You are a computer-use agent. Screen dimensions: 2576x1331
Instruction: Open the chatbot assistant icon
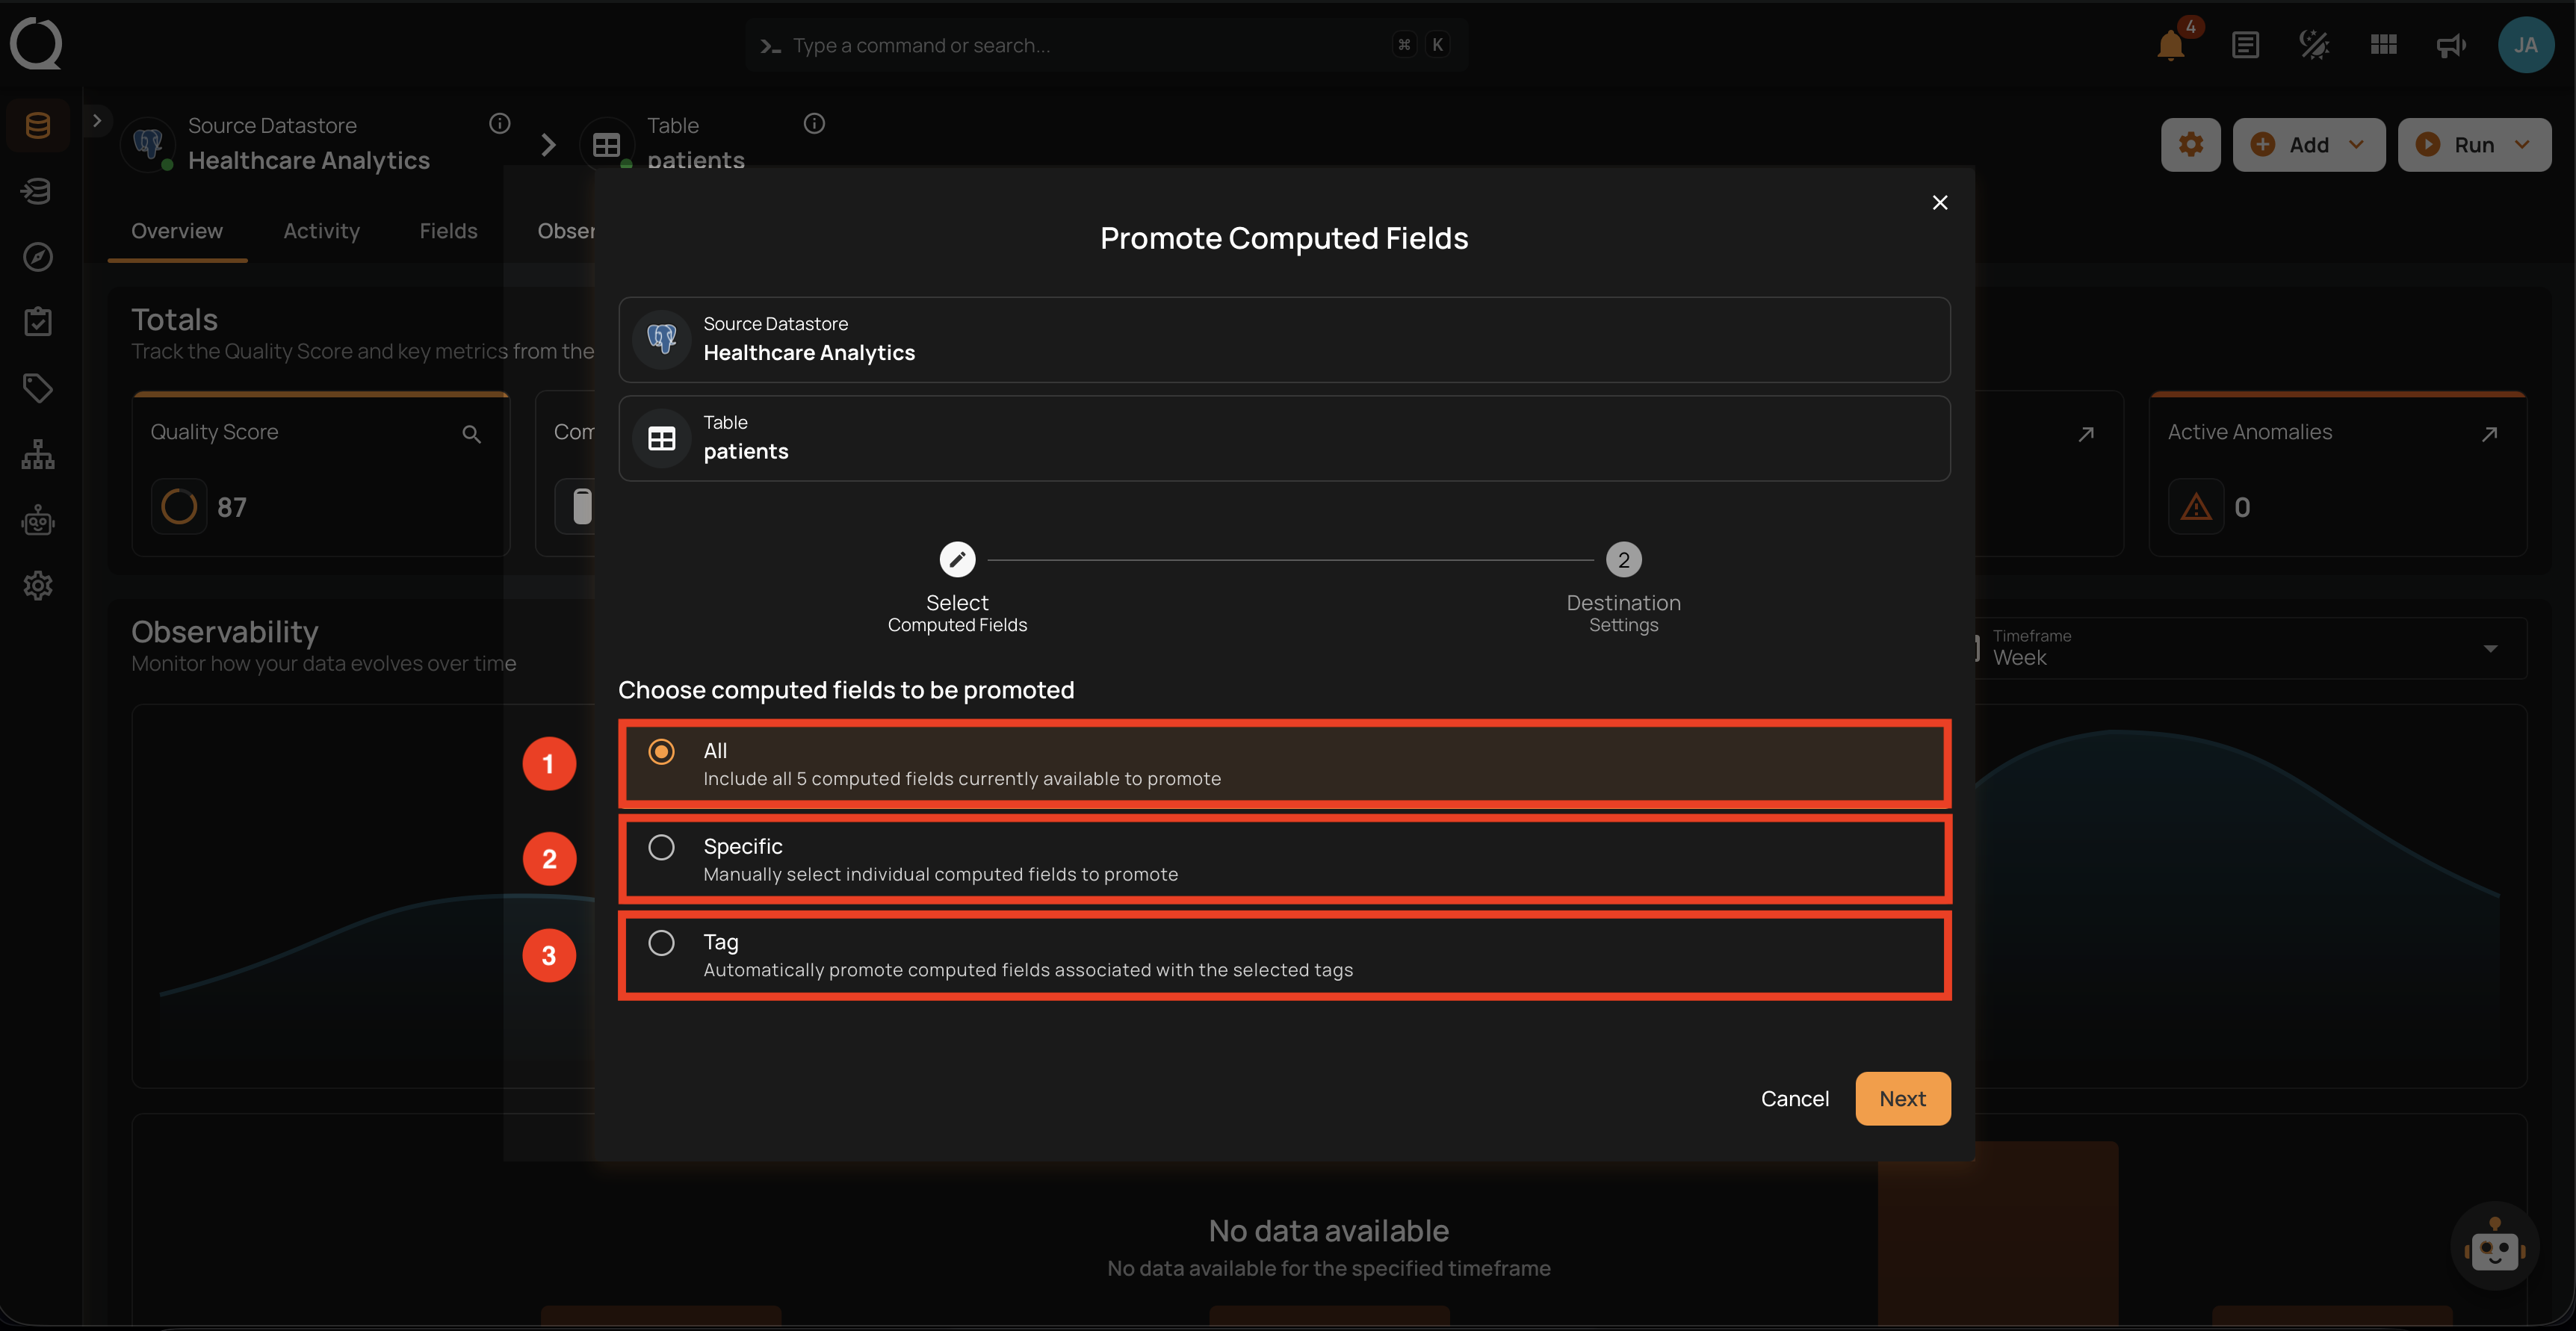tap(2494, 1247)
